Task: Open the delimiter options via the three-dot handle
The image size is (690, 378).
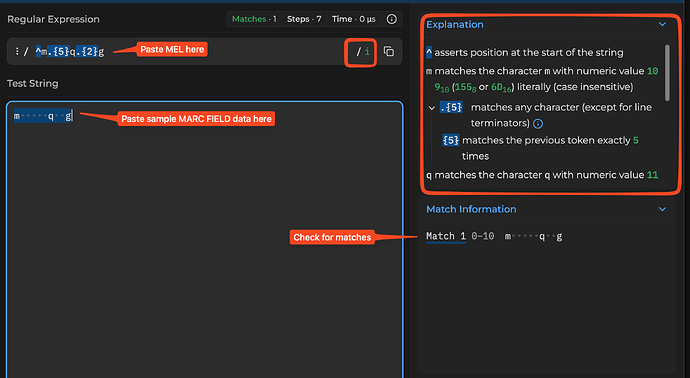Action: pyautogui.click(x=17, y=51)
